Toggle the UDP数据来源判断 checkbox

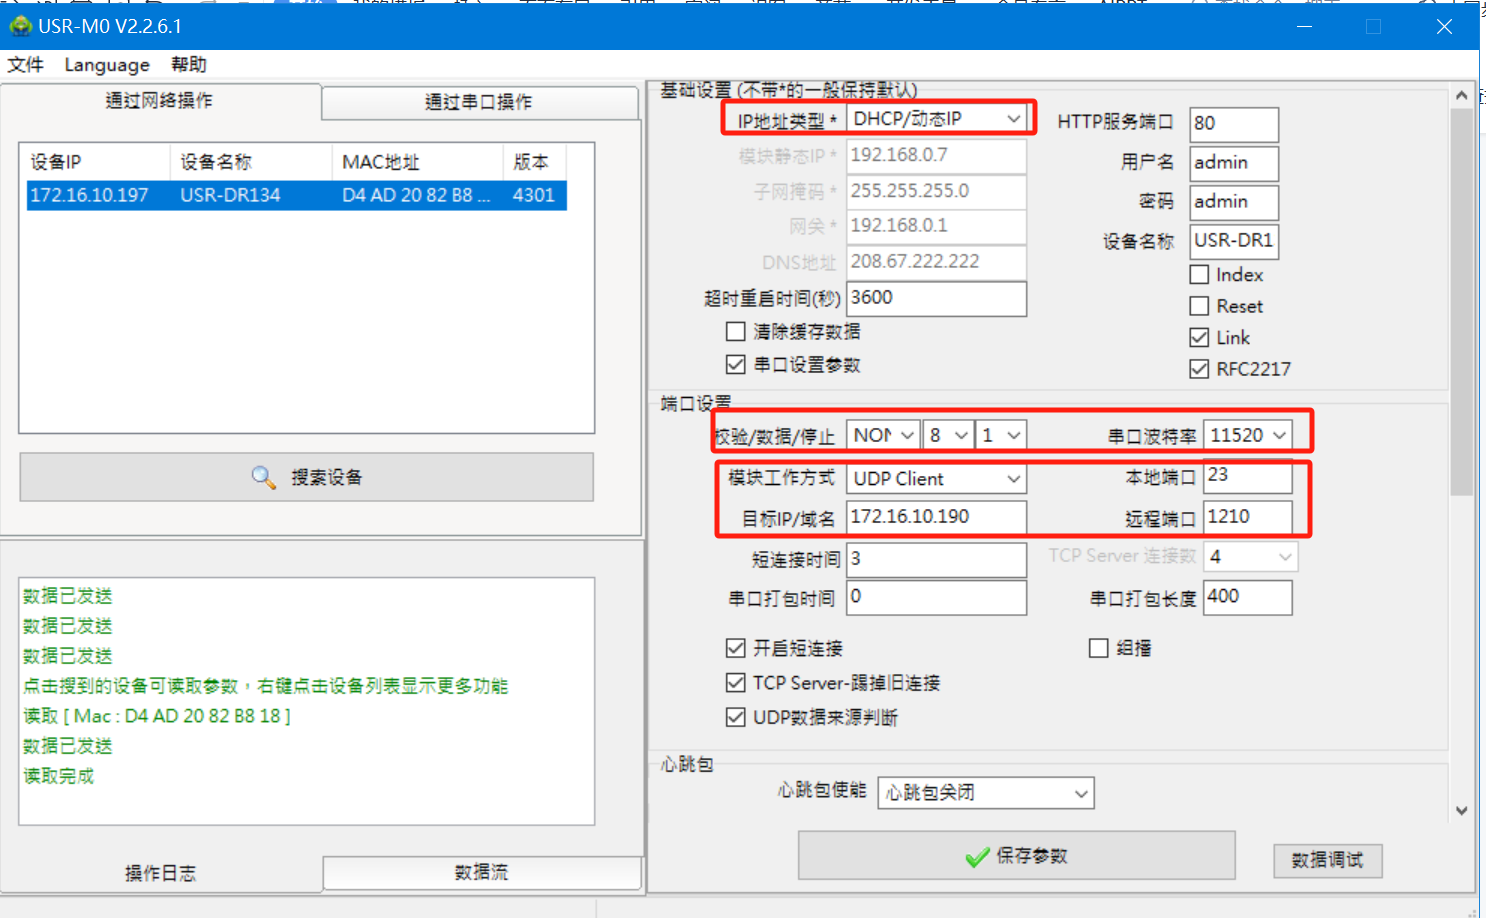[735, 717]
